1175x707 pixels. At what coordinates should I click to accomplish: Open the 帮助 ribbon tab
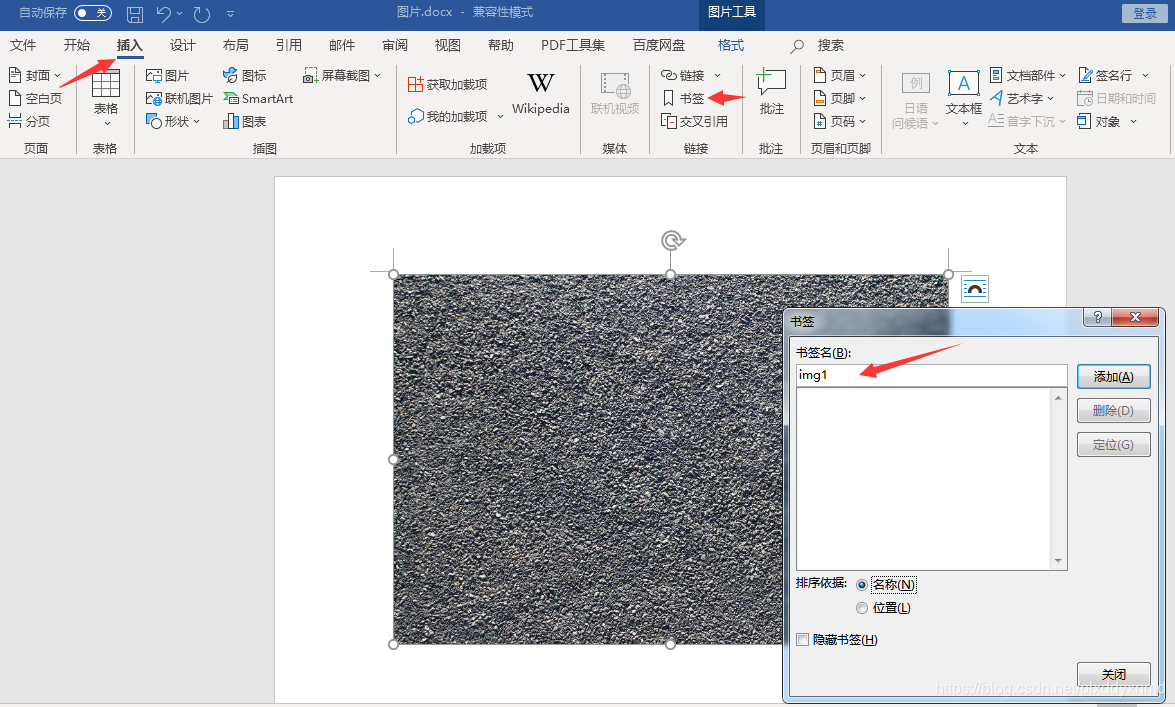501,45
